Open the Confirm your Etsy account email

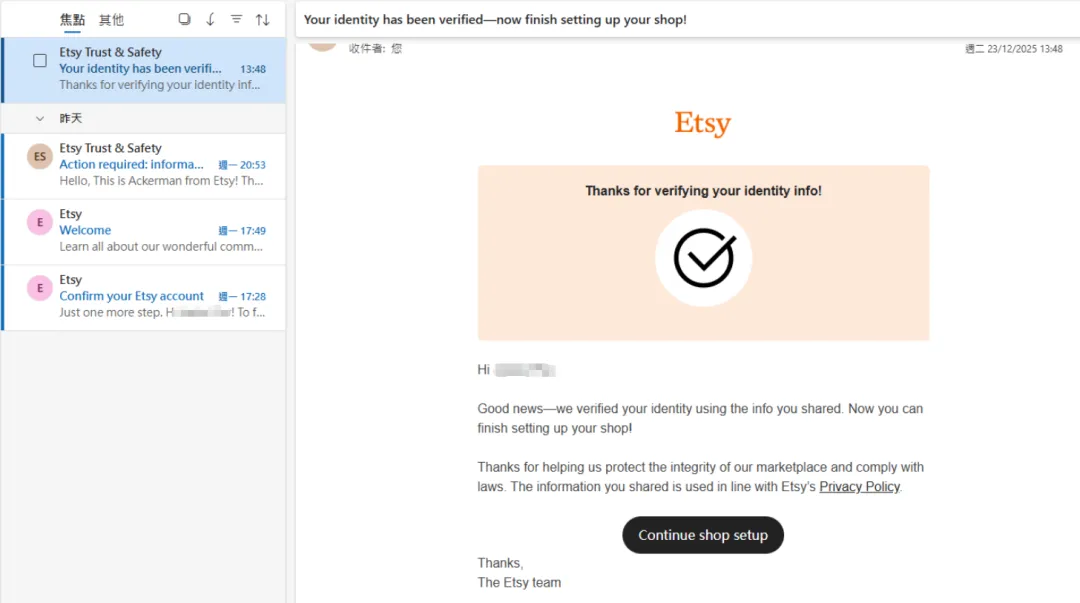(x=160, y=297)
